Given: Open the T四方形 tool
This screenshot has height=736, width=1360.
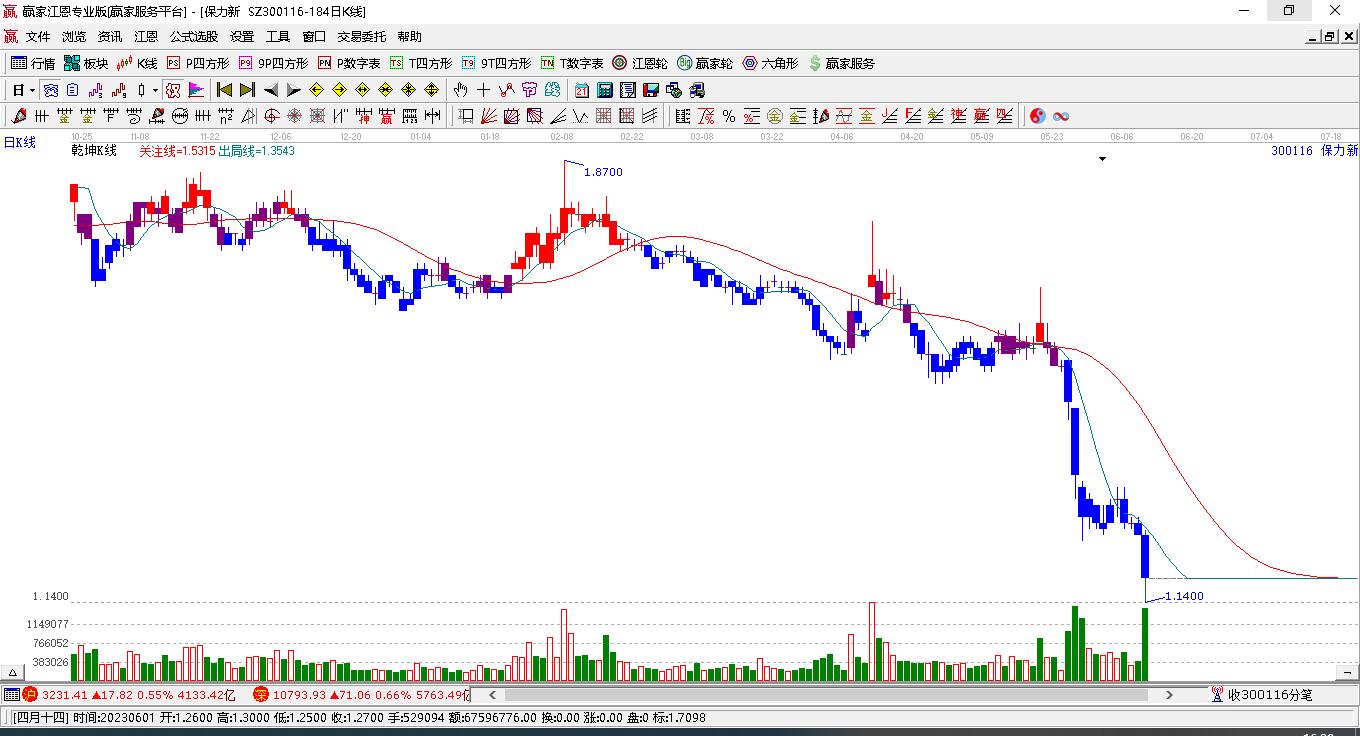Looking at the screenshot, I should tap(421, 63).
